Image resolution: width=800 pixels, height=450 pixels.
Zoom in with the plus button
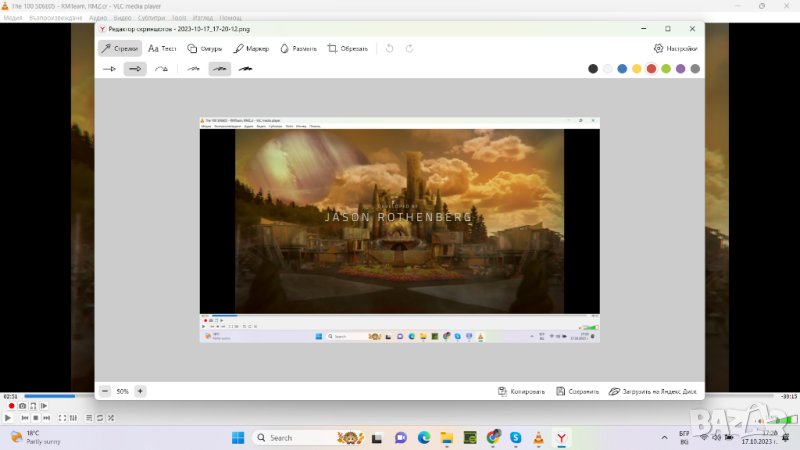coord(140,391)
